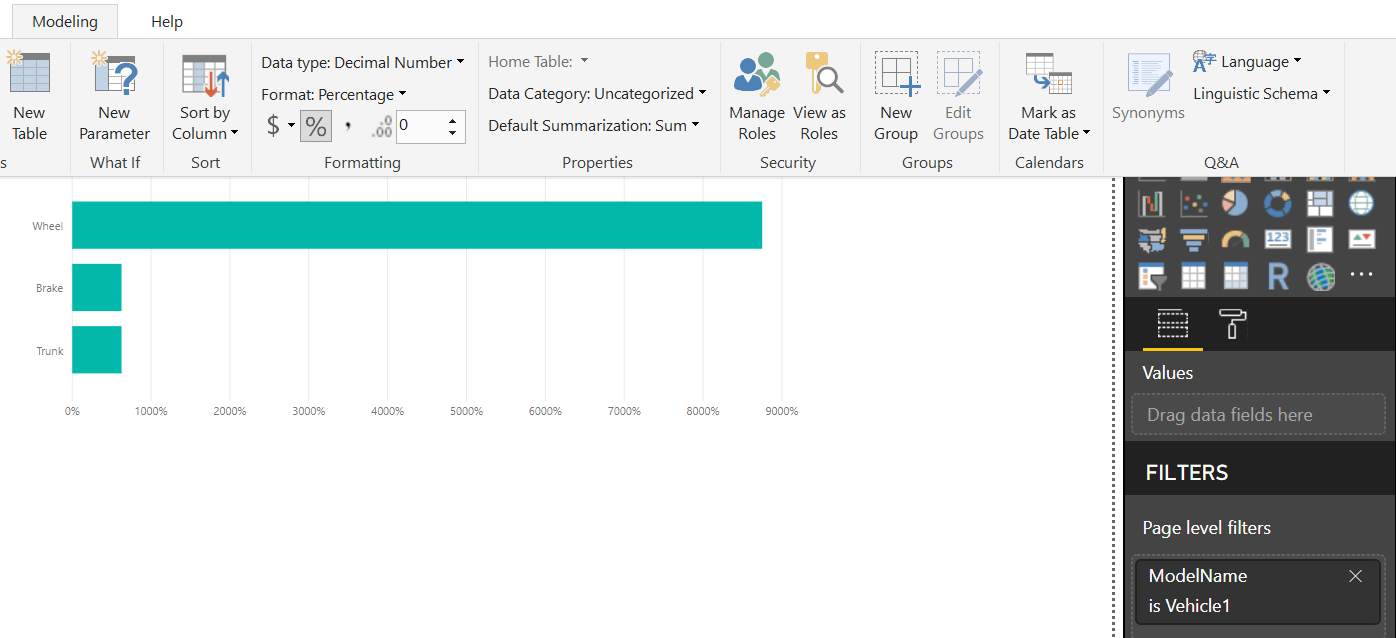1396x638 pixels.
Task: Select the Pie chart visualization
Action: tap(1235, 203)
